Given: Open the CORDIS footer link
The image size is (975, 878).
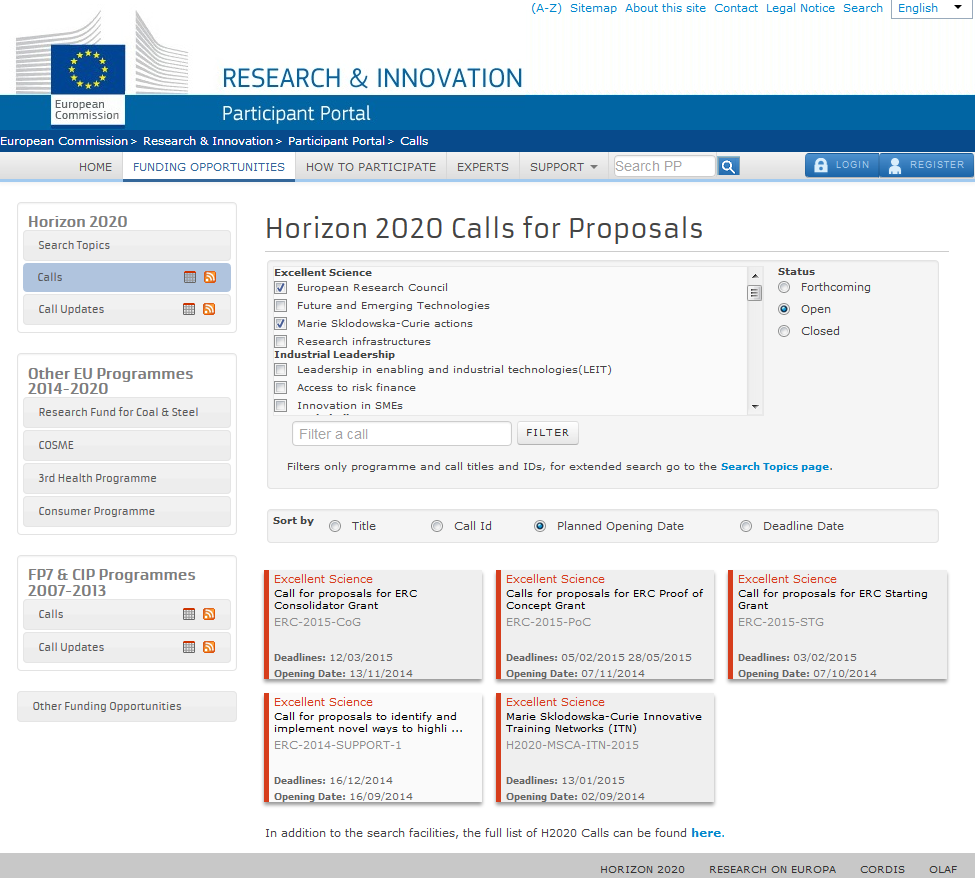Looking at the screenshot, I should pyautogui.click(x=882, y=869).
